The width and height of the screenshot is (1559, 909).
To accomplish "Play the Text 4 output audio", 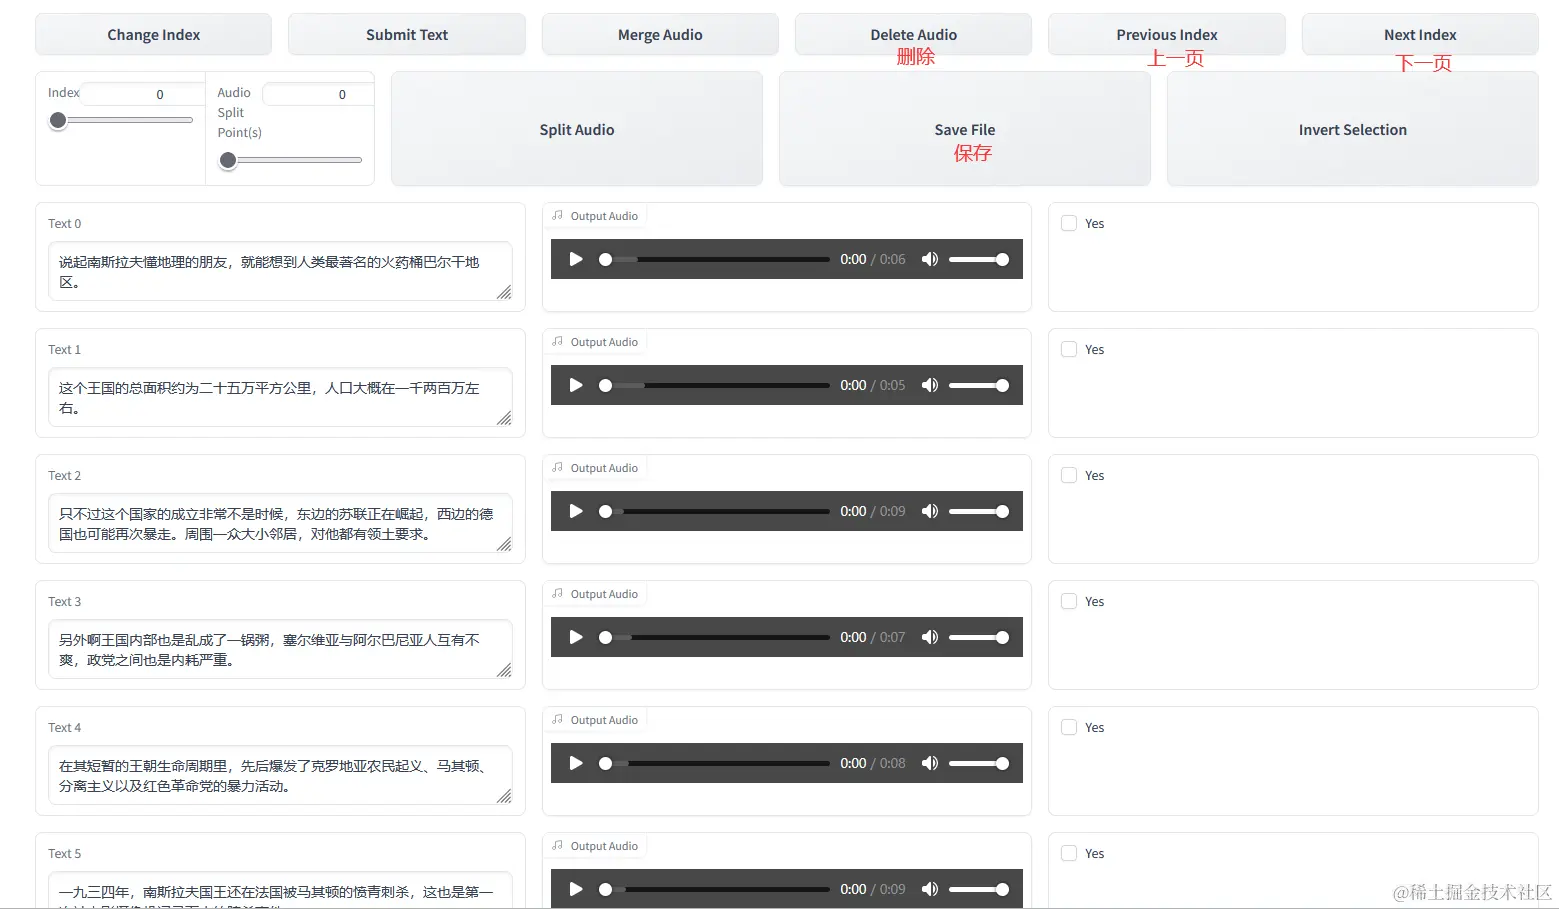I will tap(576, 763).
